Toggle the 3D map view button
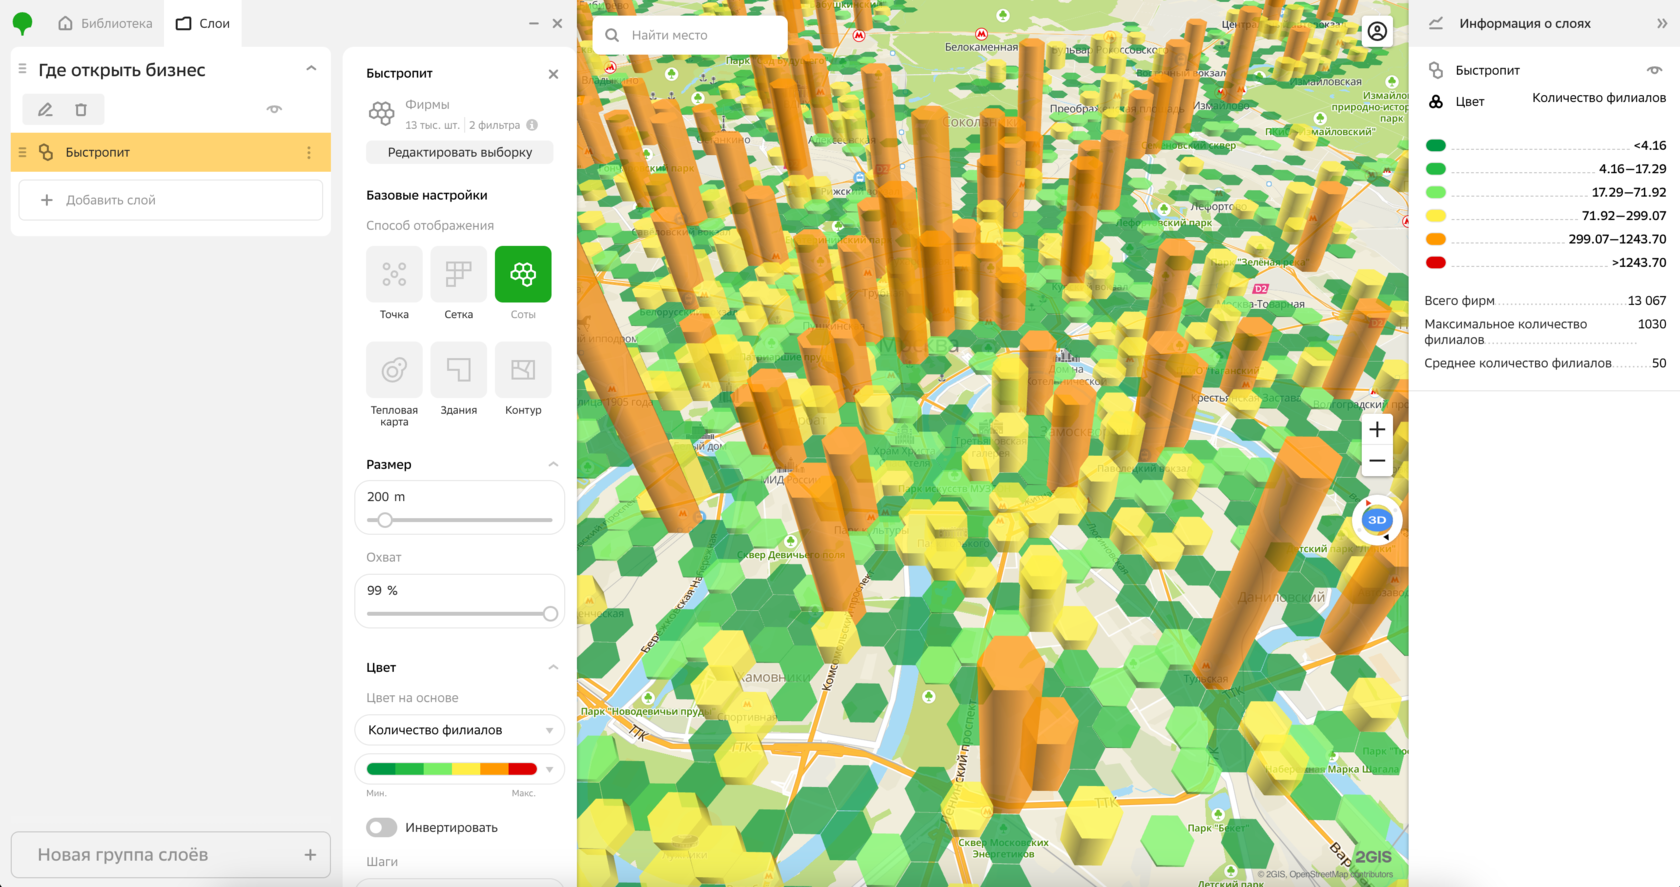The height and width of the screenshot is (887, 1680). (x=1377, y=520)
